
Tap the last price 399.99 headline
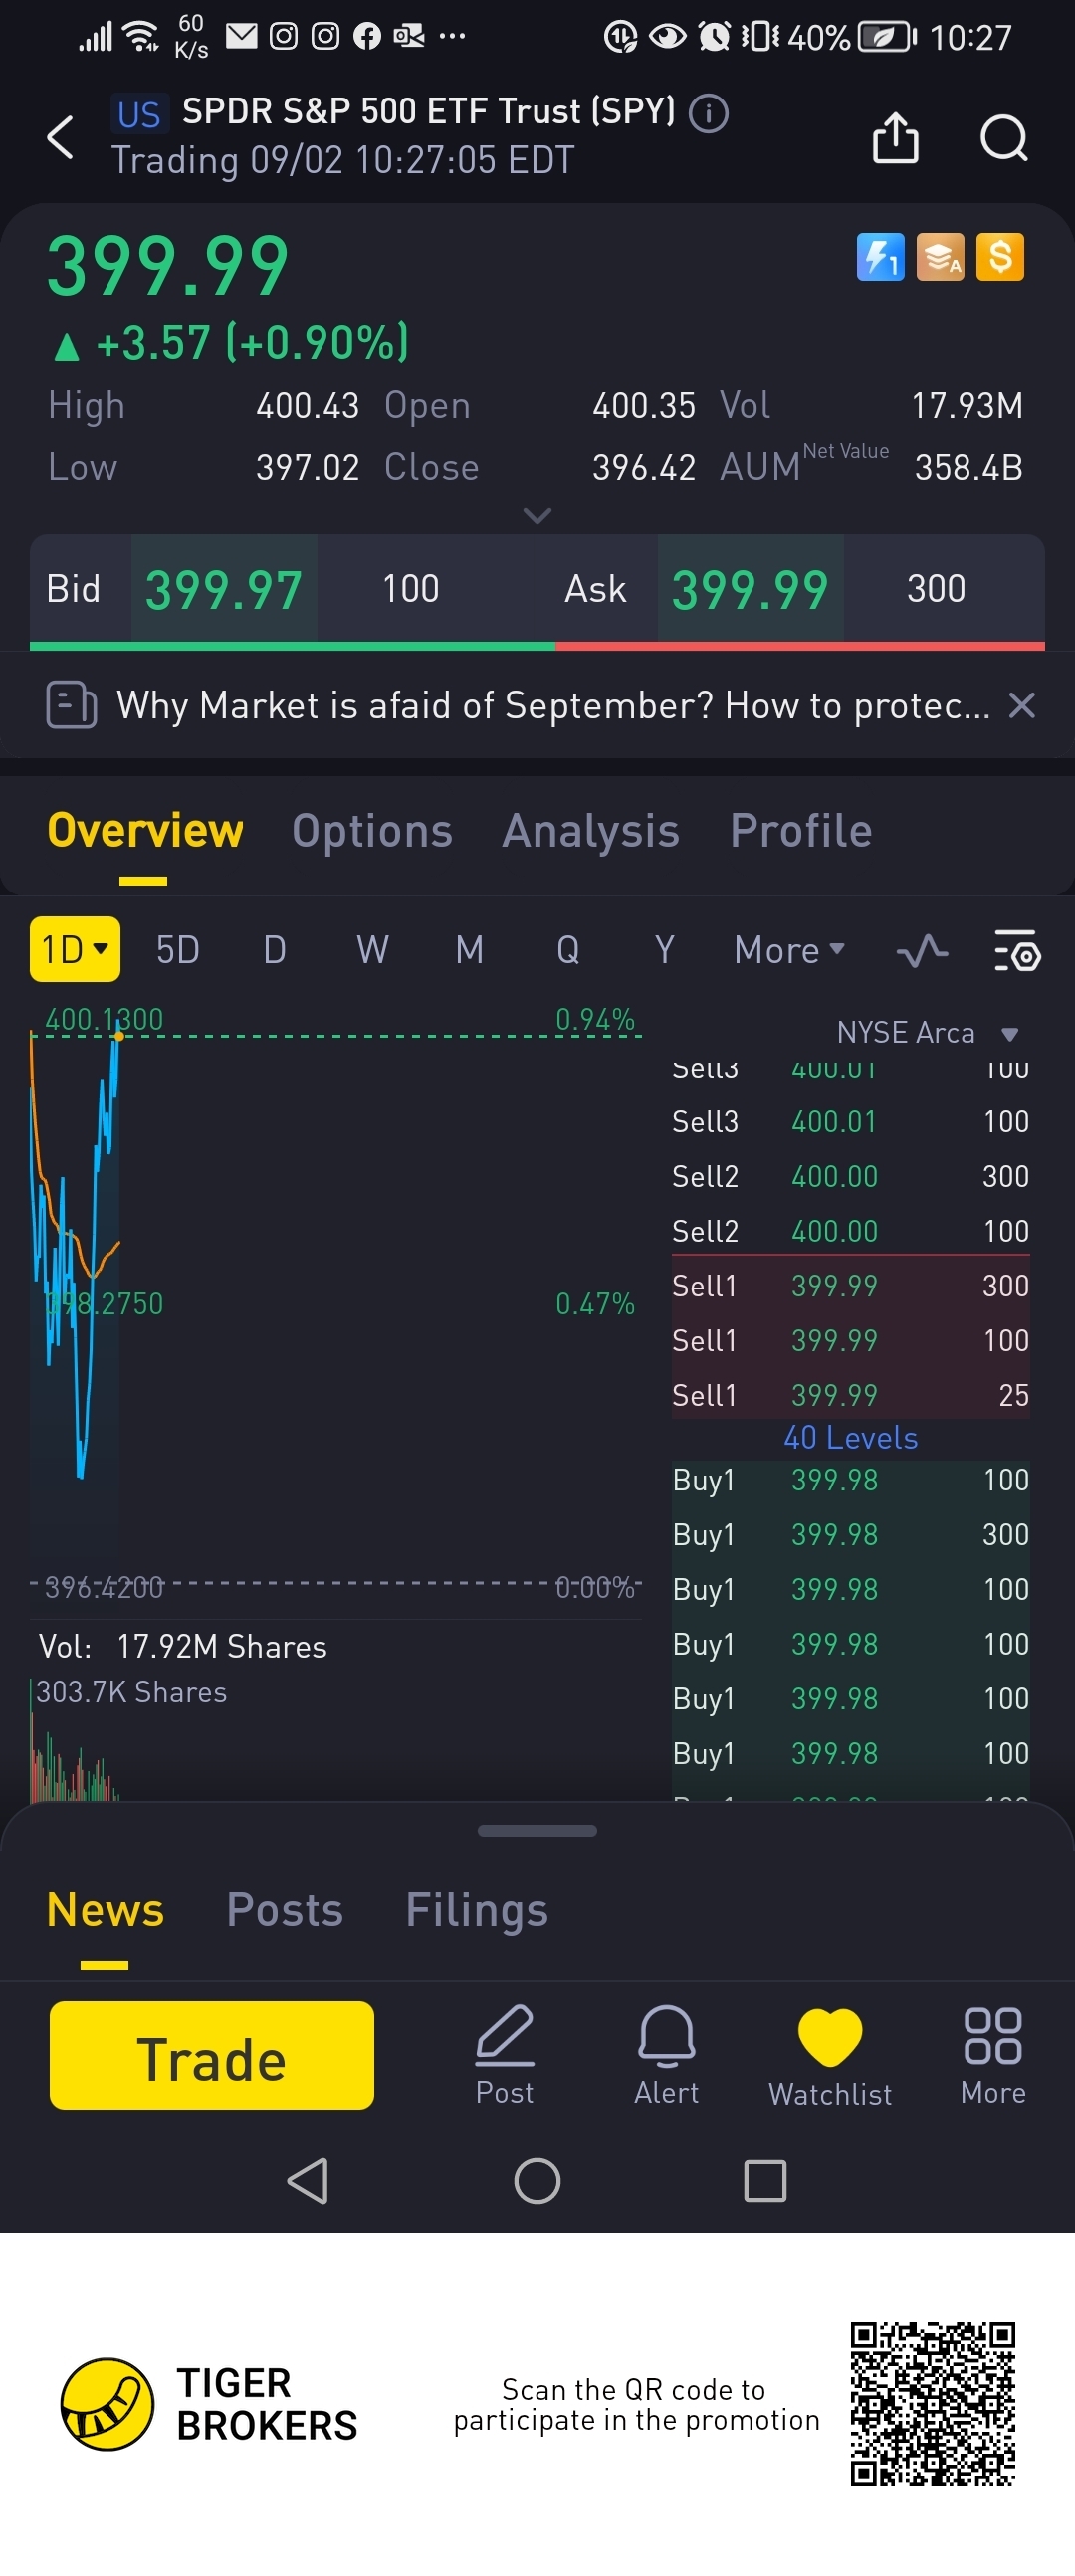click(168, 266)
